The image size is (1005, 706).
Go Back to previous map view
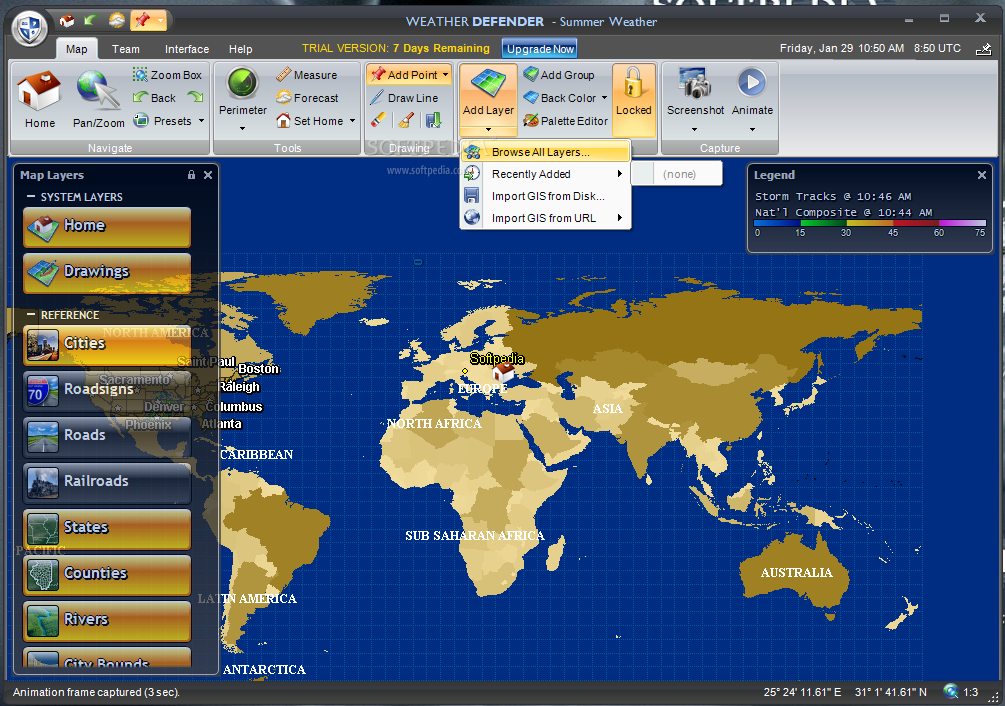154,97
